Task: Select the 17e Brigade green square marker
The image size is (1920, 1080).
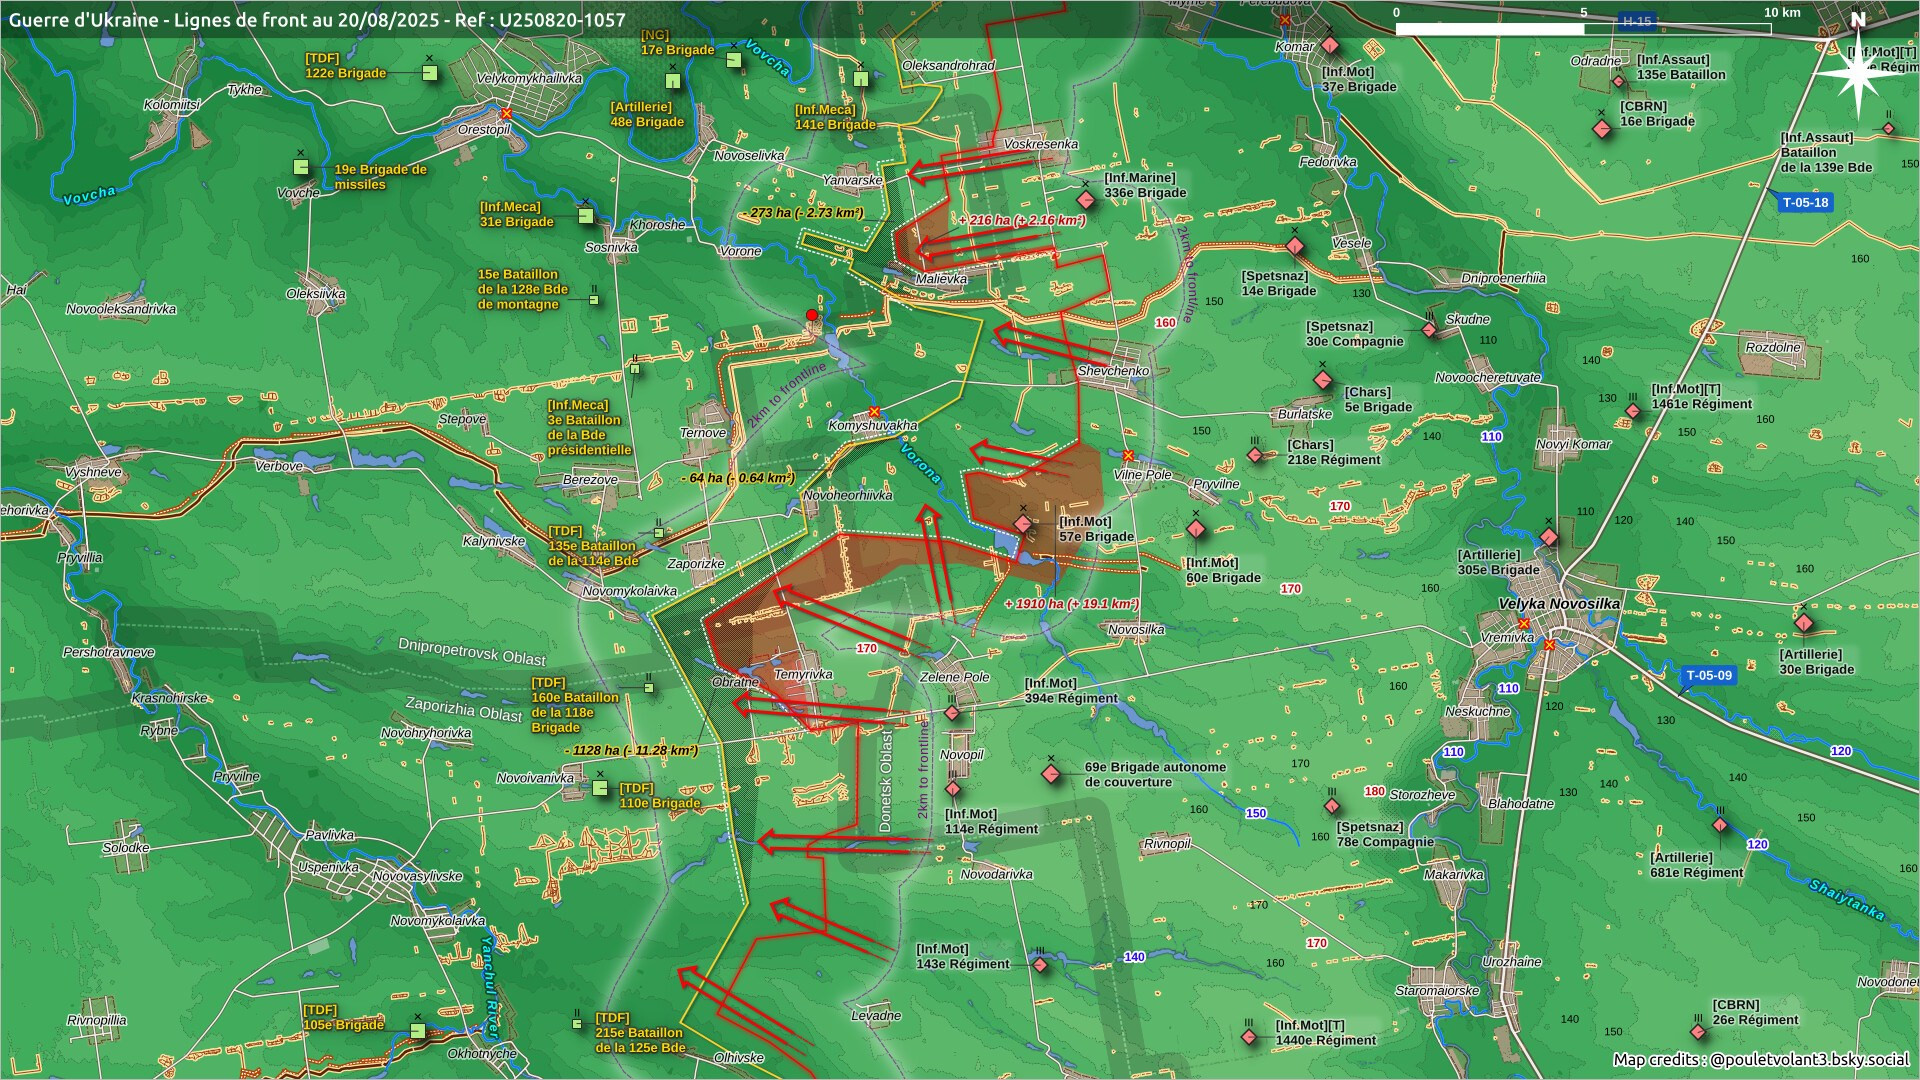Action: pos(734,59)
